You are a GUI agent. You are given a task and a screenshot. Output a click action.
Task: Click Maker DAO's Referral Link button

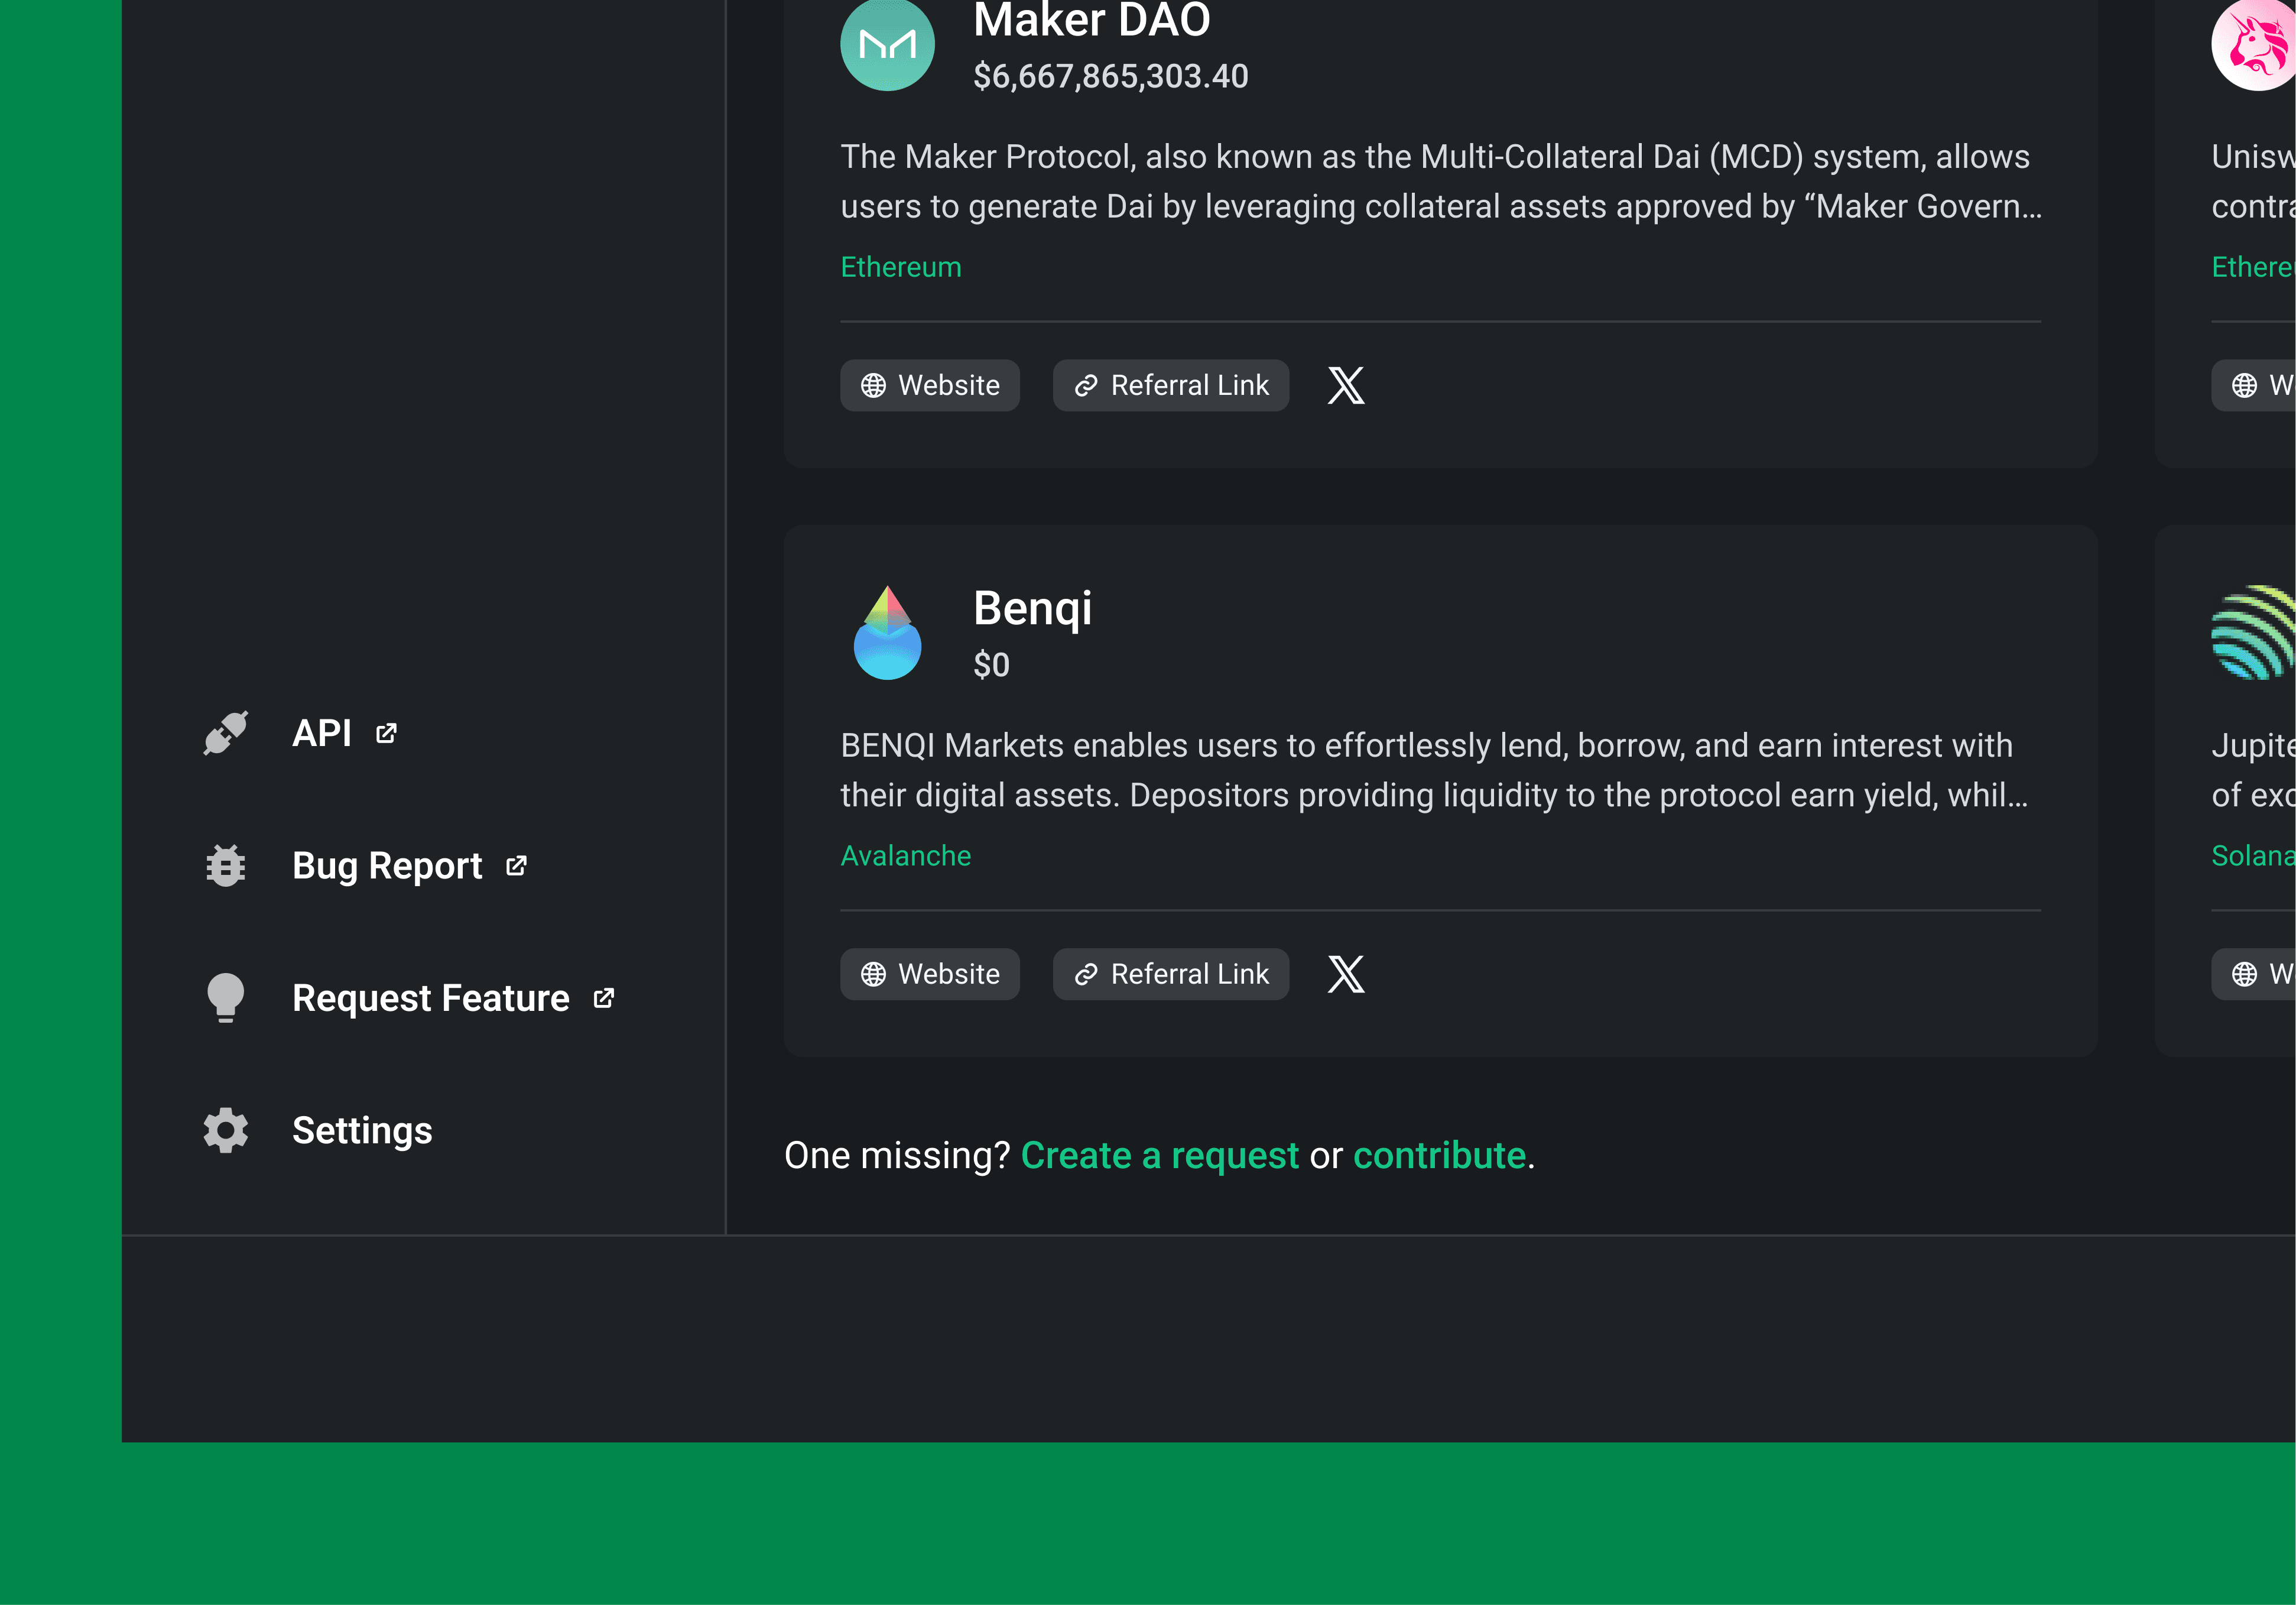coord(1171,385)
